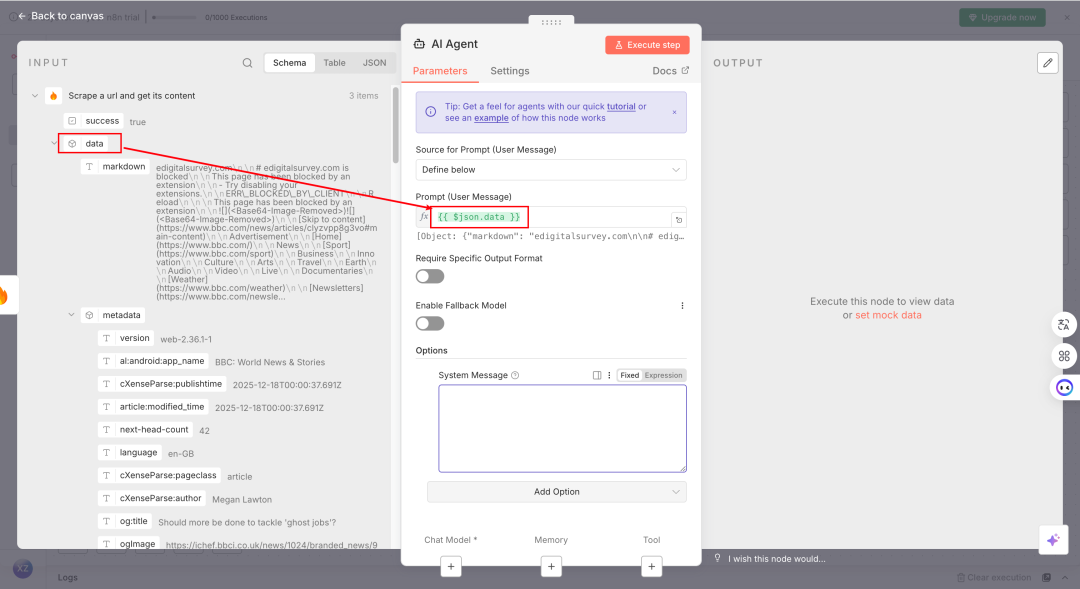Switch to Schema view
The height and width of the screenshot is (589, 1080).
289,63
